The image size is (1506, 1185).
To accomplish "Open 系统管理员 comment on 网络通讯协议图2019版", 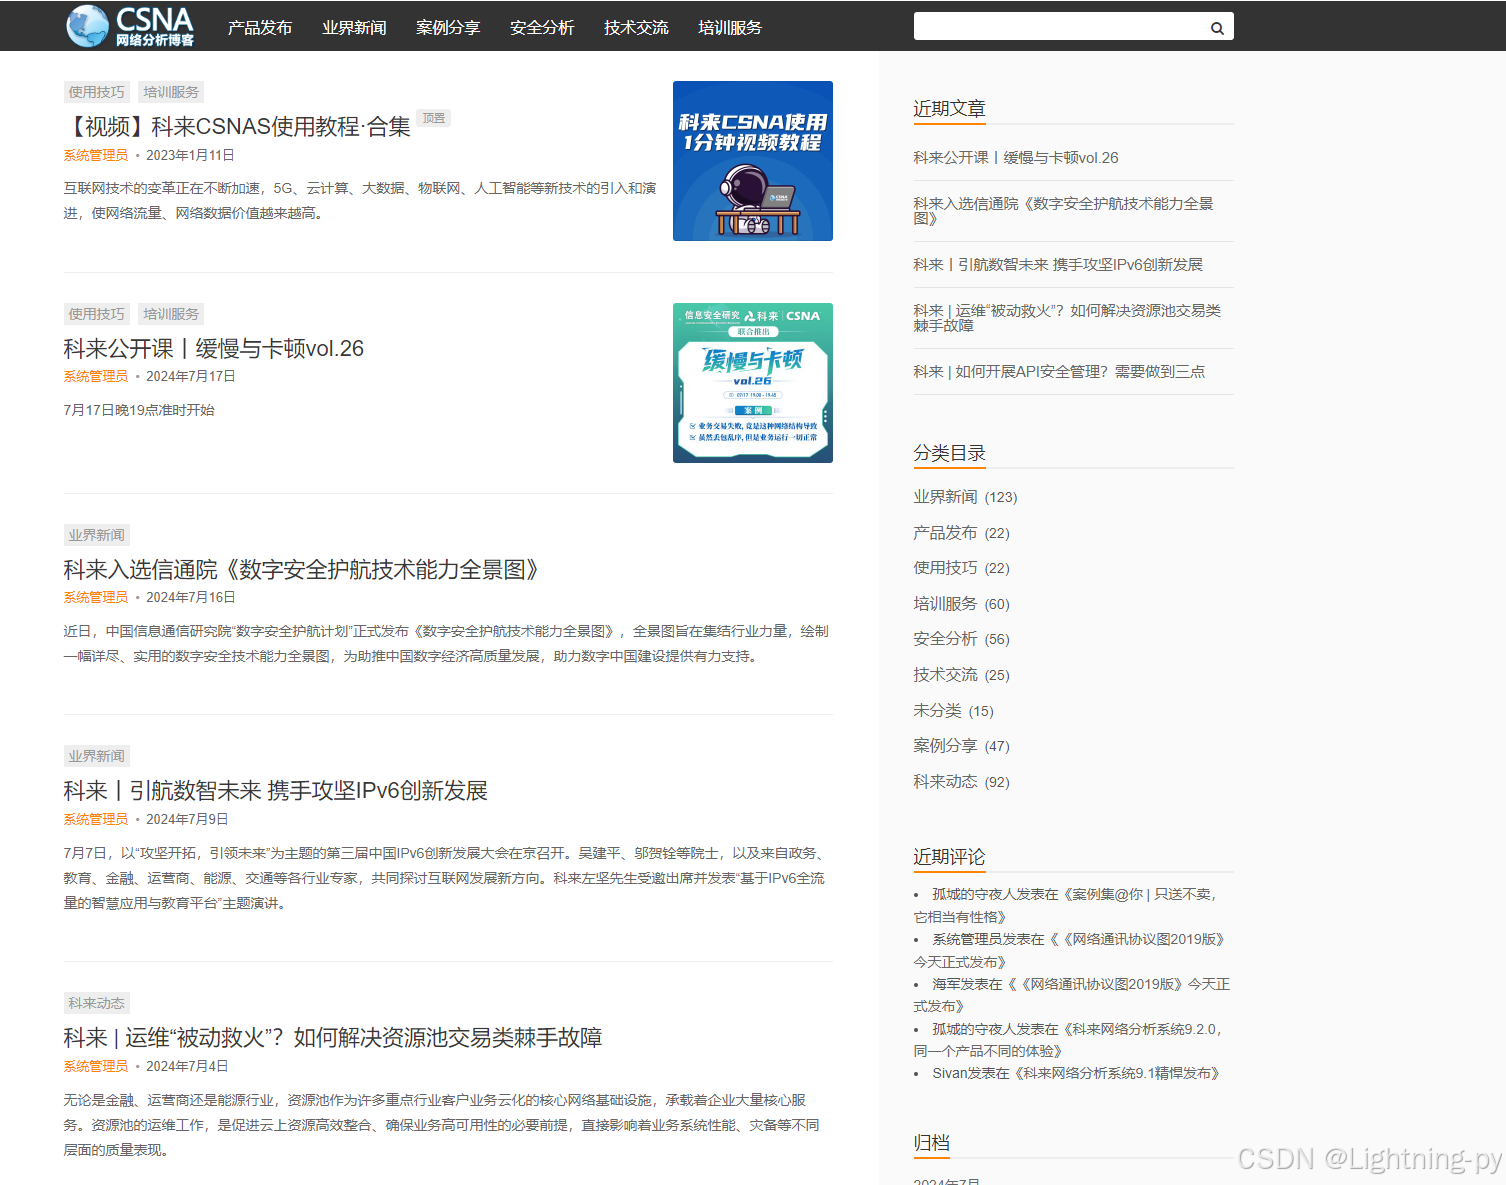I will pos(1071,950).
